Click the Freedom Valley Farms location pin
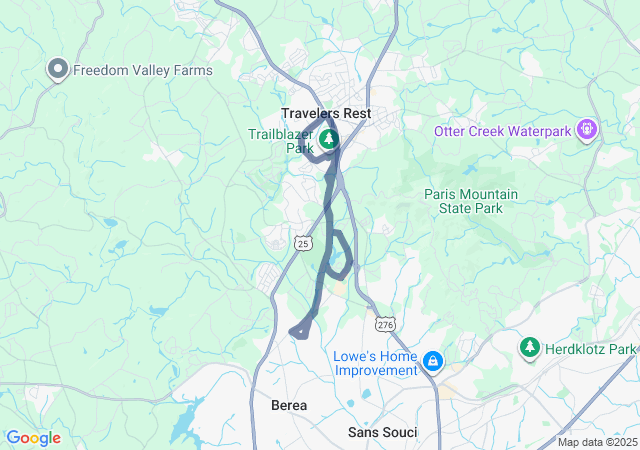This screenshot has height=450, width=640. tap(58, 69)
